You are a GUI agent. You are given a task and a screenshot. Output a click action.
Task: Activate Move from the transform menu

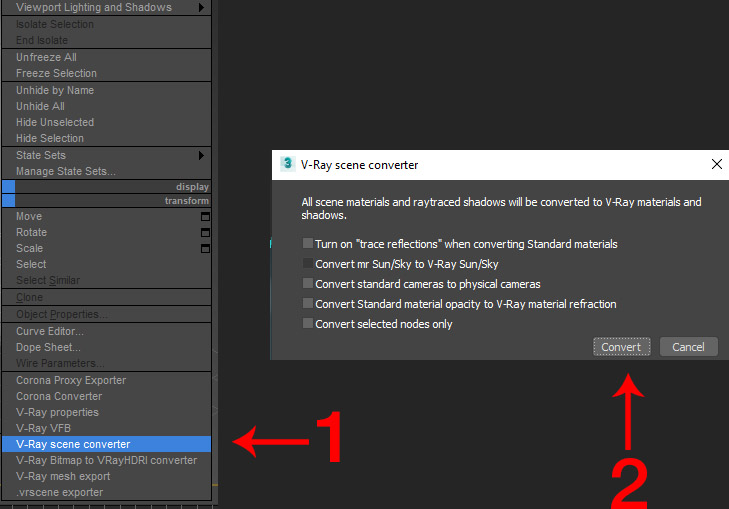point(106,217)
